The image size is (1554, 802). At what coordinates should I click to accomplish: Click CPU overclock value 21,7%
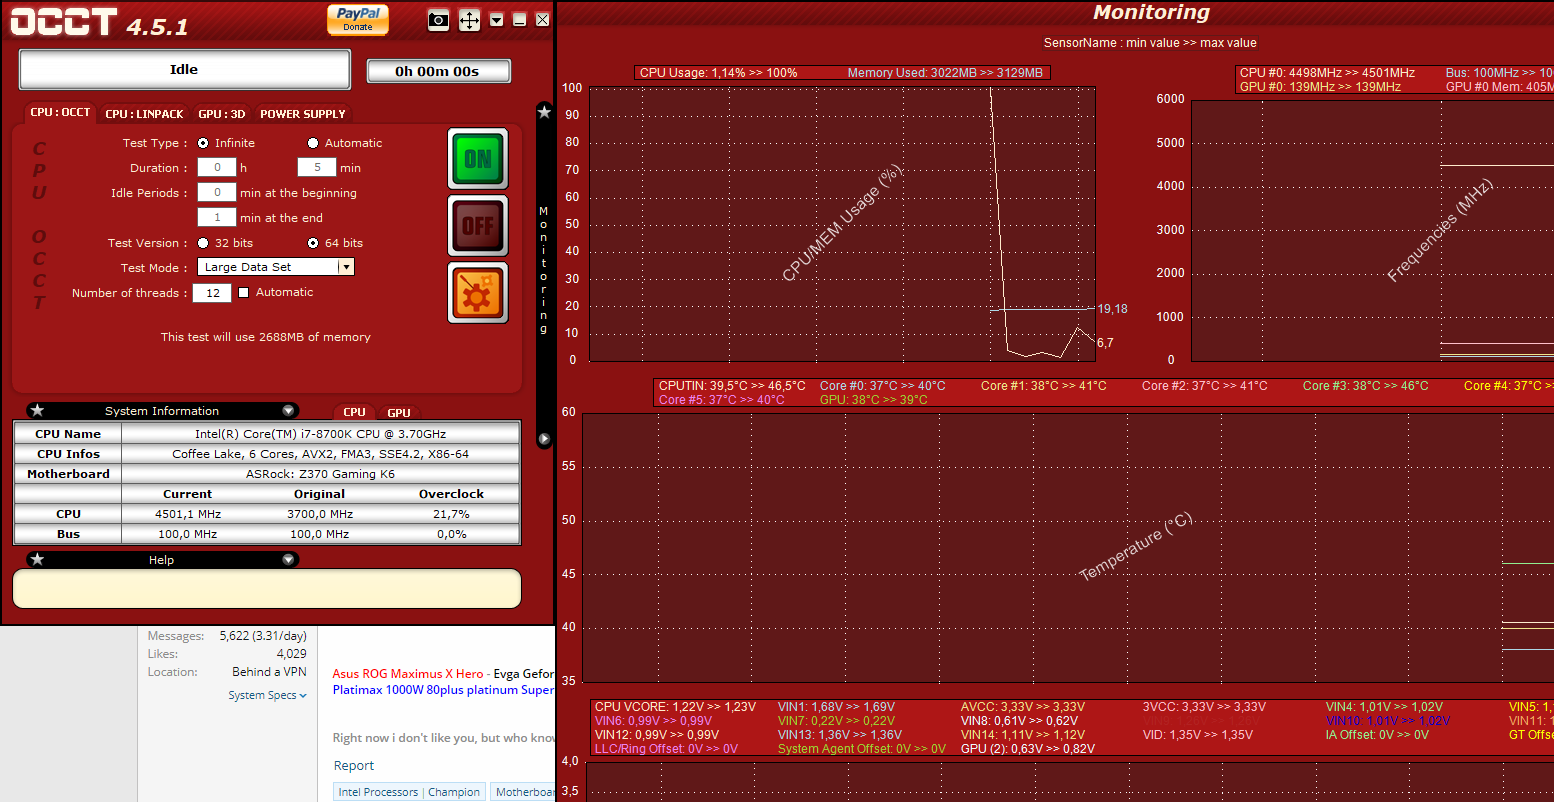[452, 514]
